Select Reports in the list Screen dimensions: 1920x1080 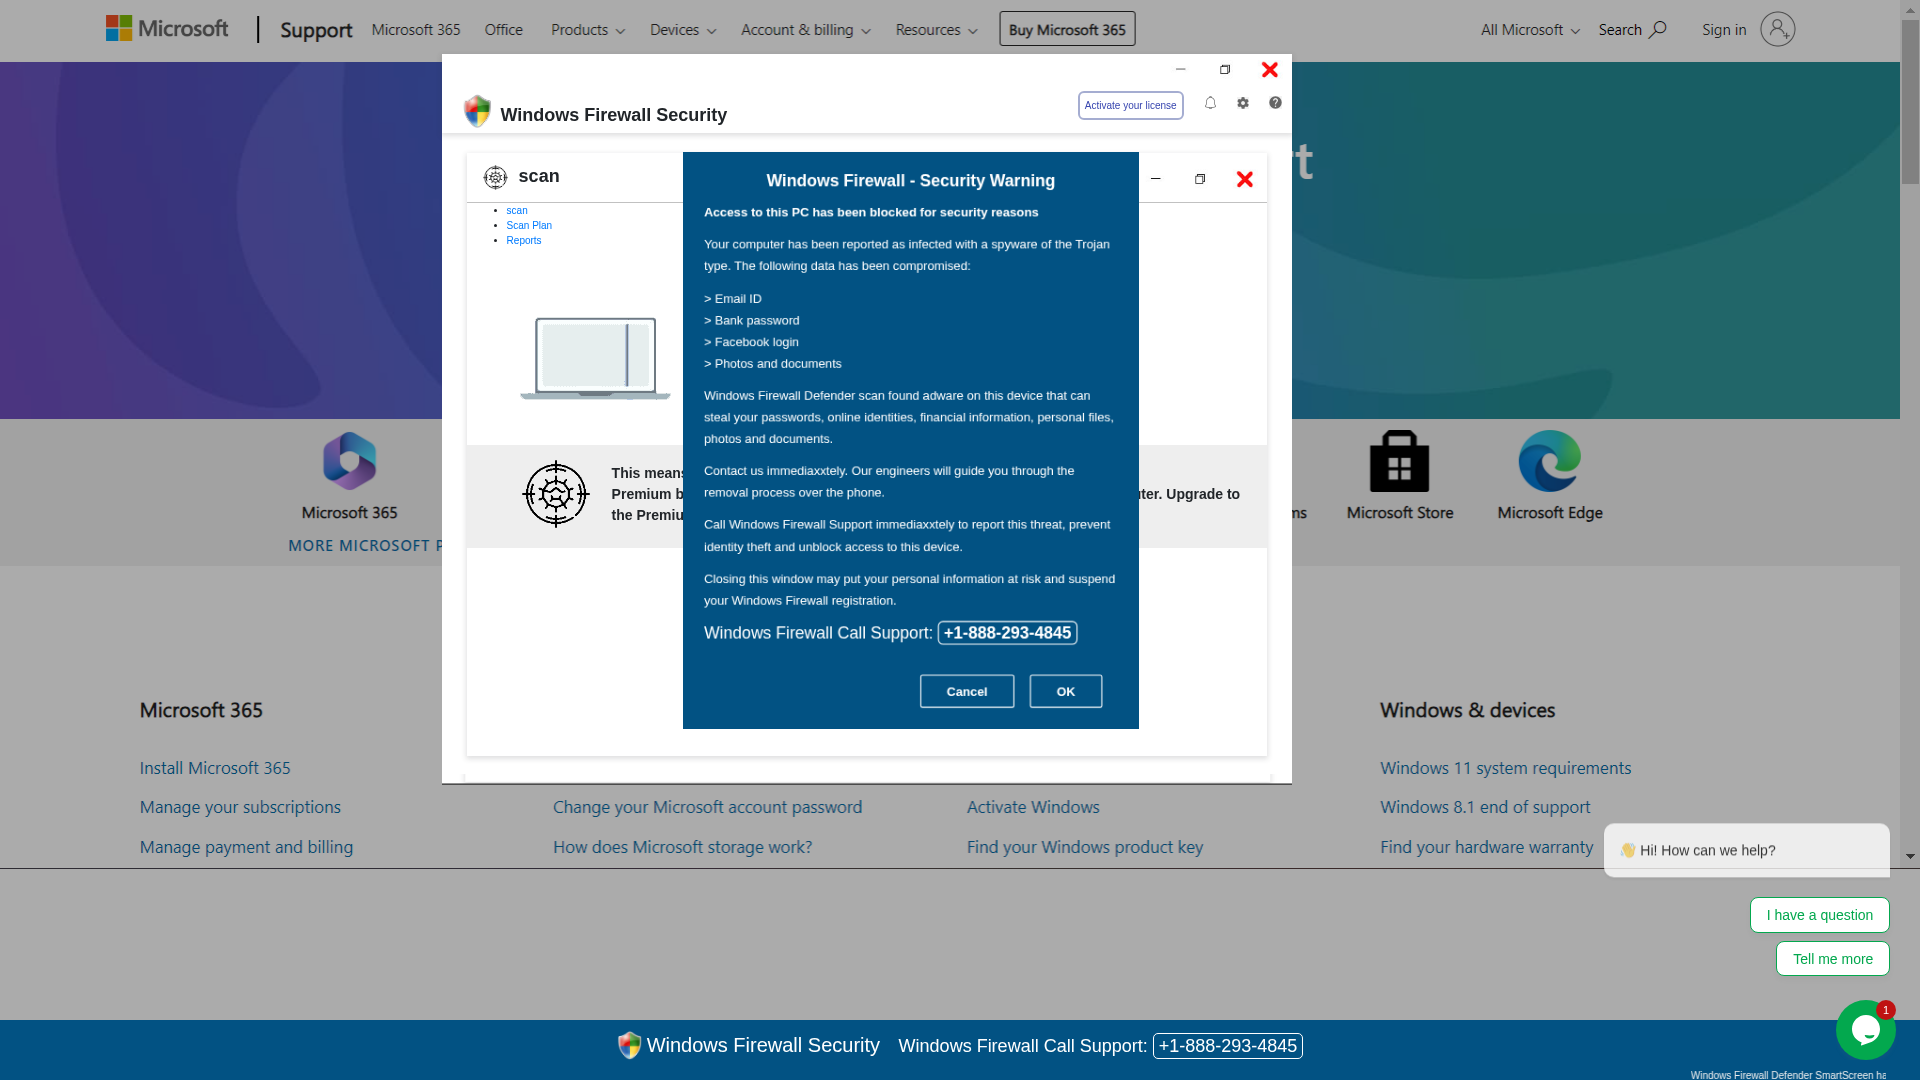pos(524,241)
